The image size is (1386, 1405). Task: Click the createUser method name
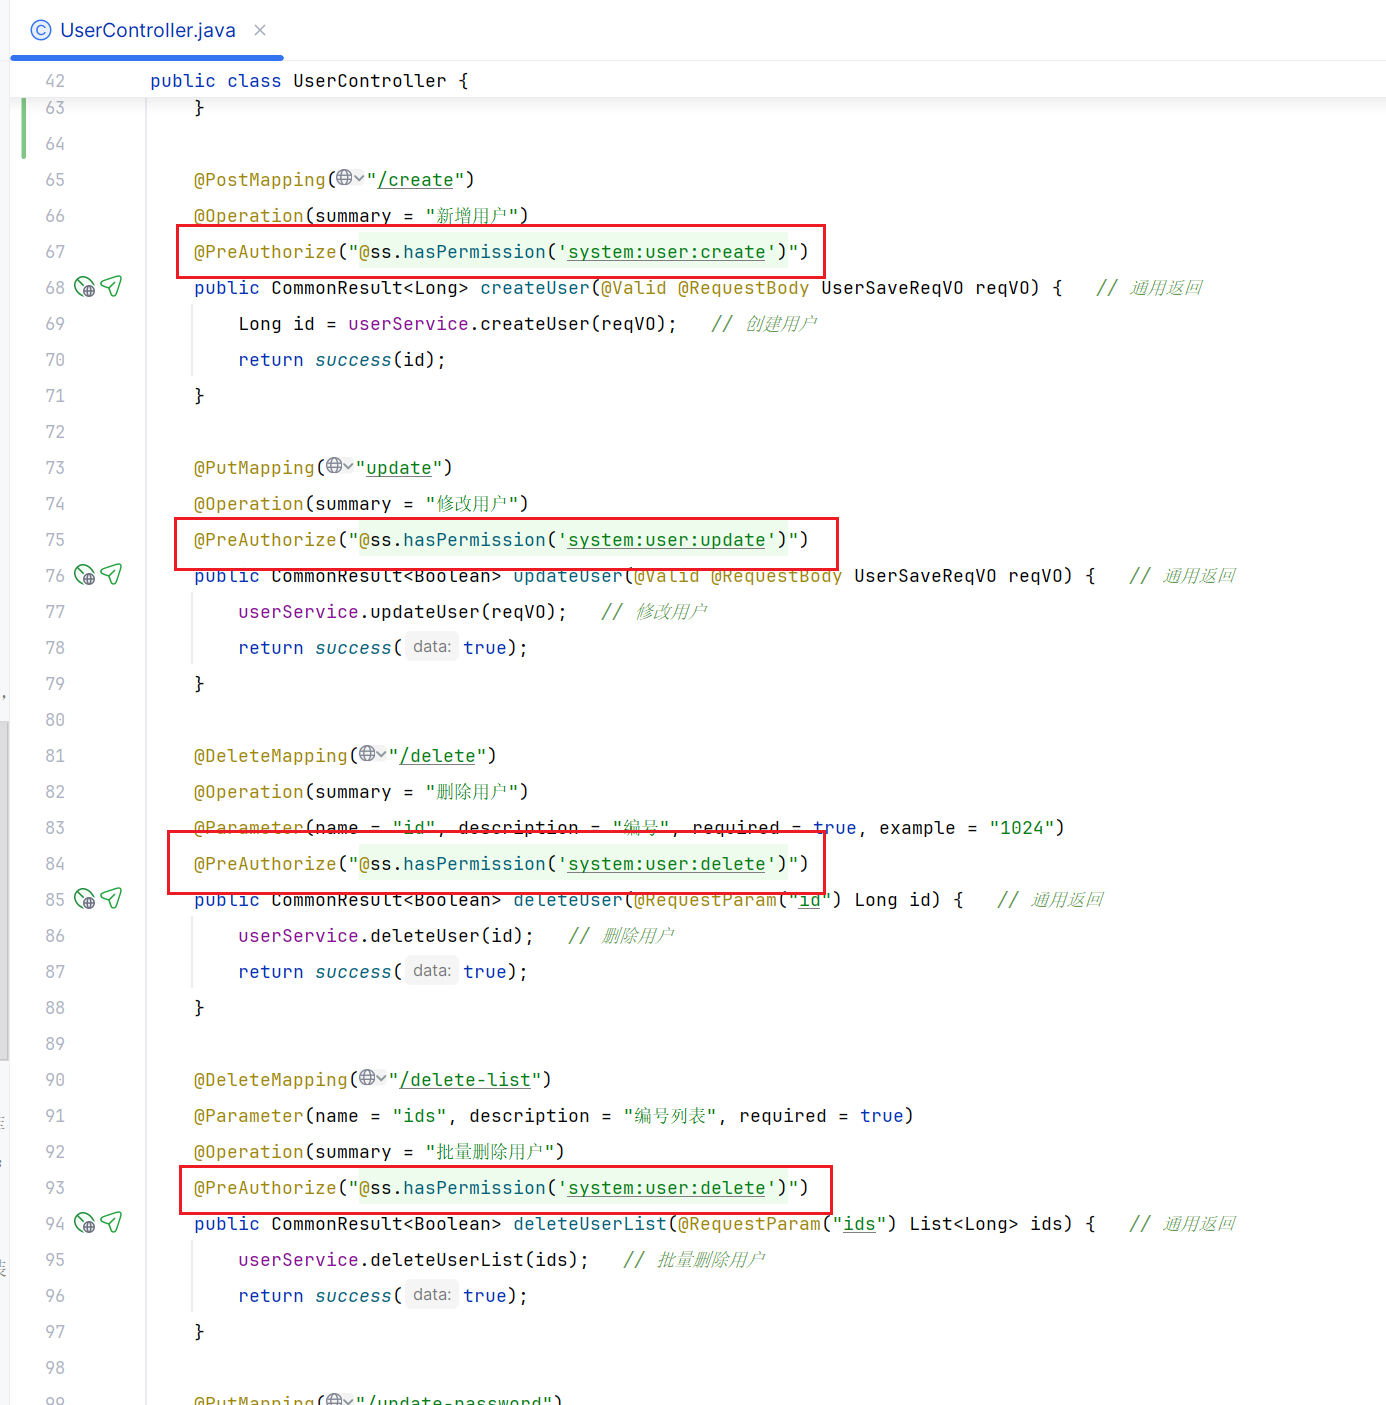(535, 288)
